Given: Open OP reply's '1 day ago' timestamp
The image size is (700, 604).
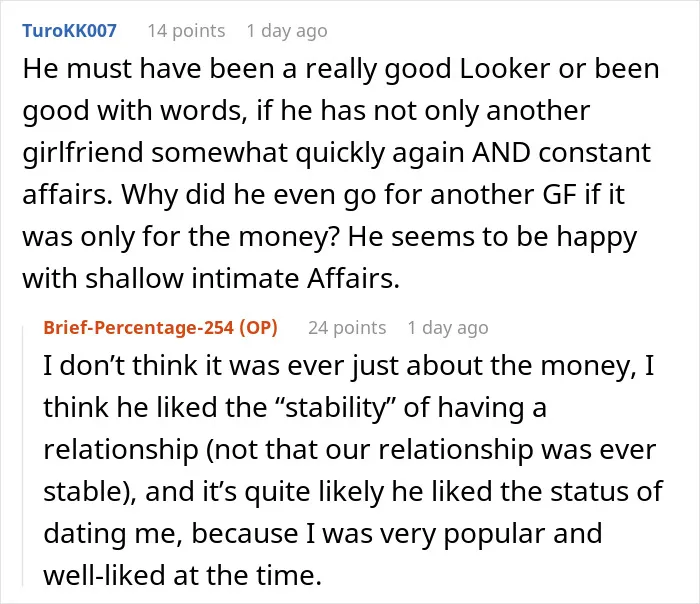Looking at the screenshot, I should tap(448, 328).
